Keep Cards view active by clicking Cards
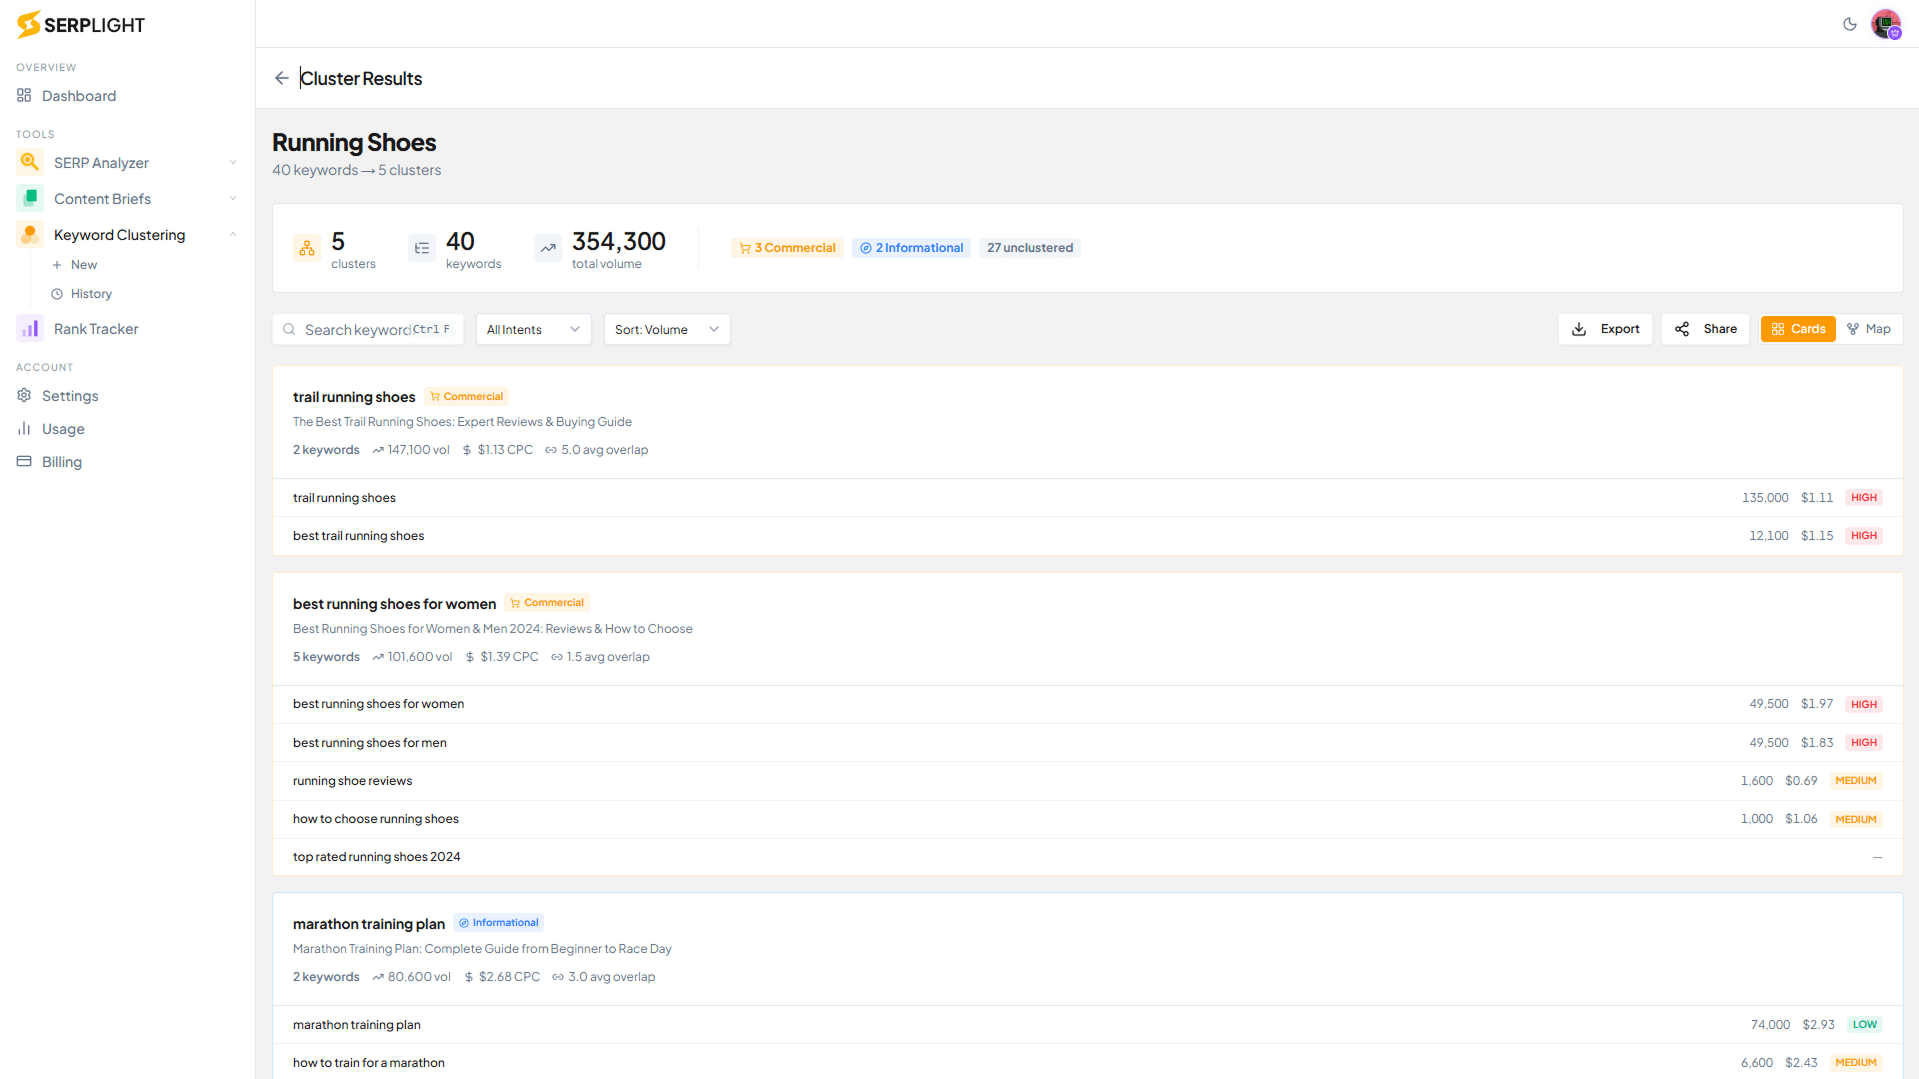1919x1079 pixels. point(1797,328)
